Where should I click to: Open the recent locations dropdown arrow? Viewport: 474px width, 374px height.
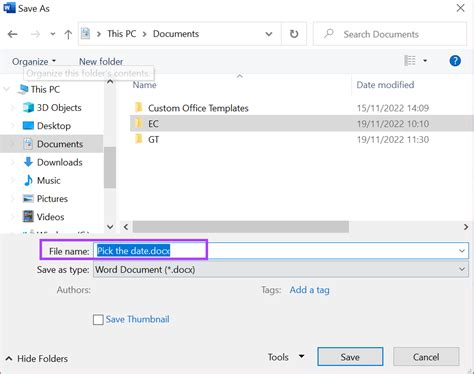[53, 34]
